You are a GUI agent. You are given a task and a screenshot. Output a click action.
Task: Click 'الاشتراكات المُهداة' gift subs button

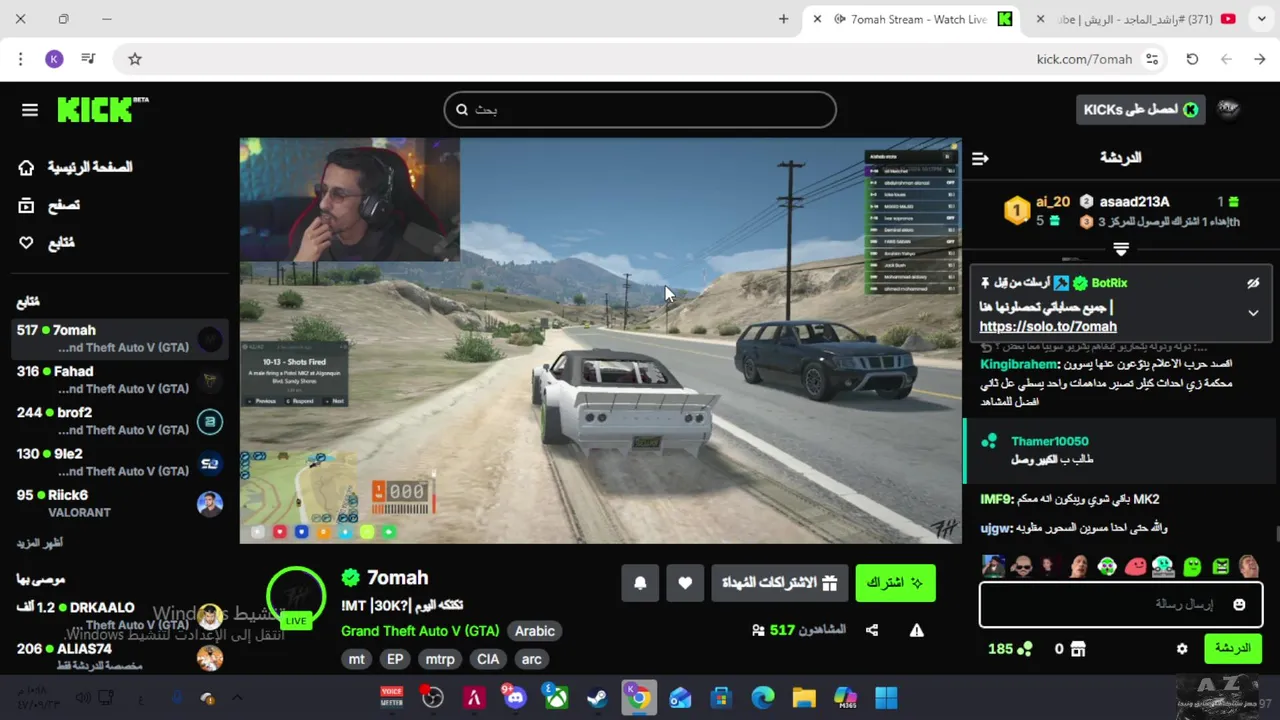[780, 583]
